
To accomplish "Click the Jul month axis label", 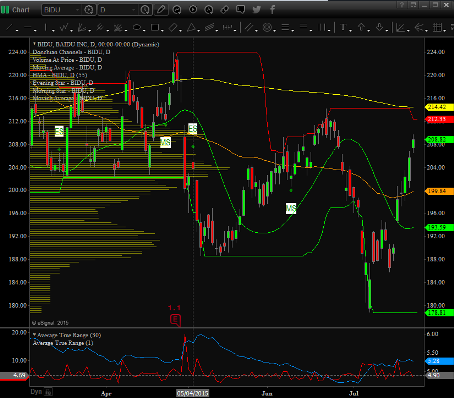I will pos(354,393).
